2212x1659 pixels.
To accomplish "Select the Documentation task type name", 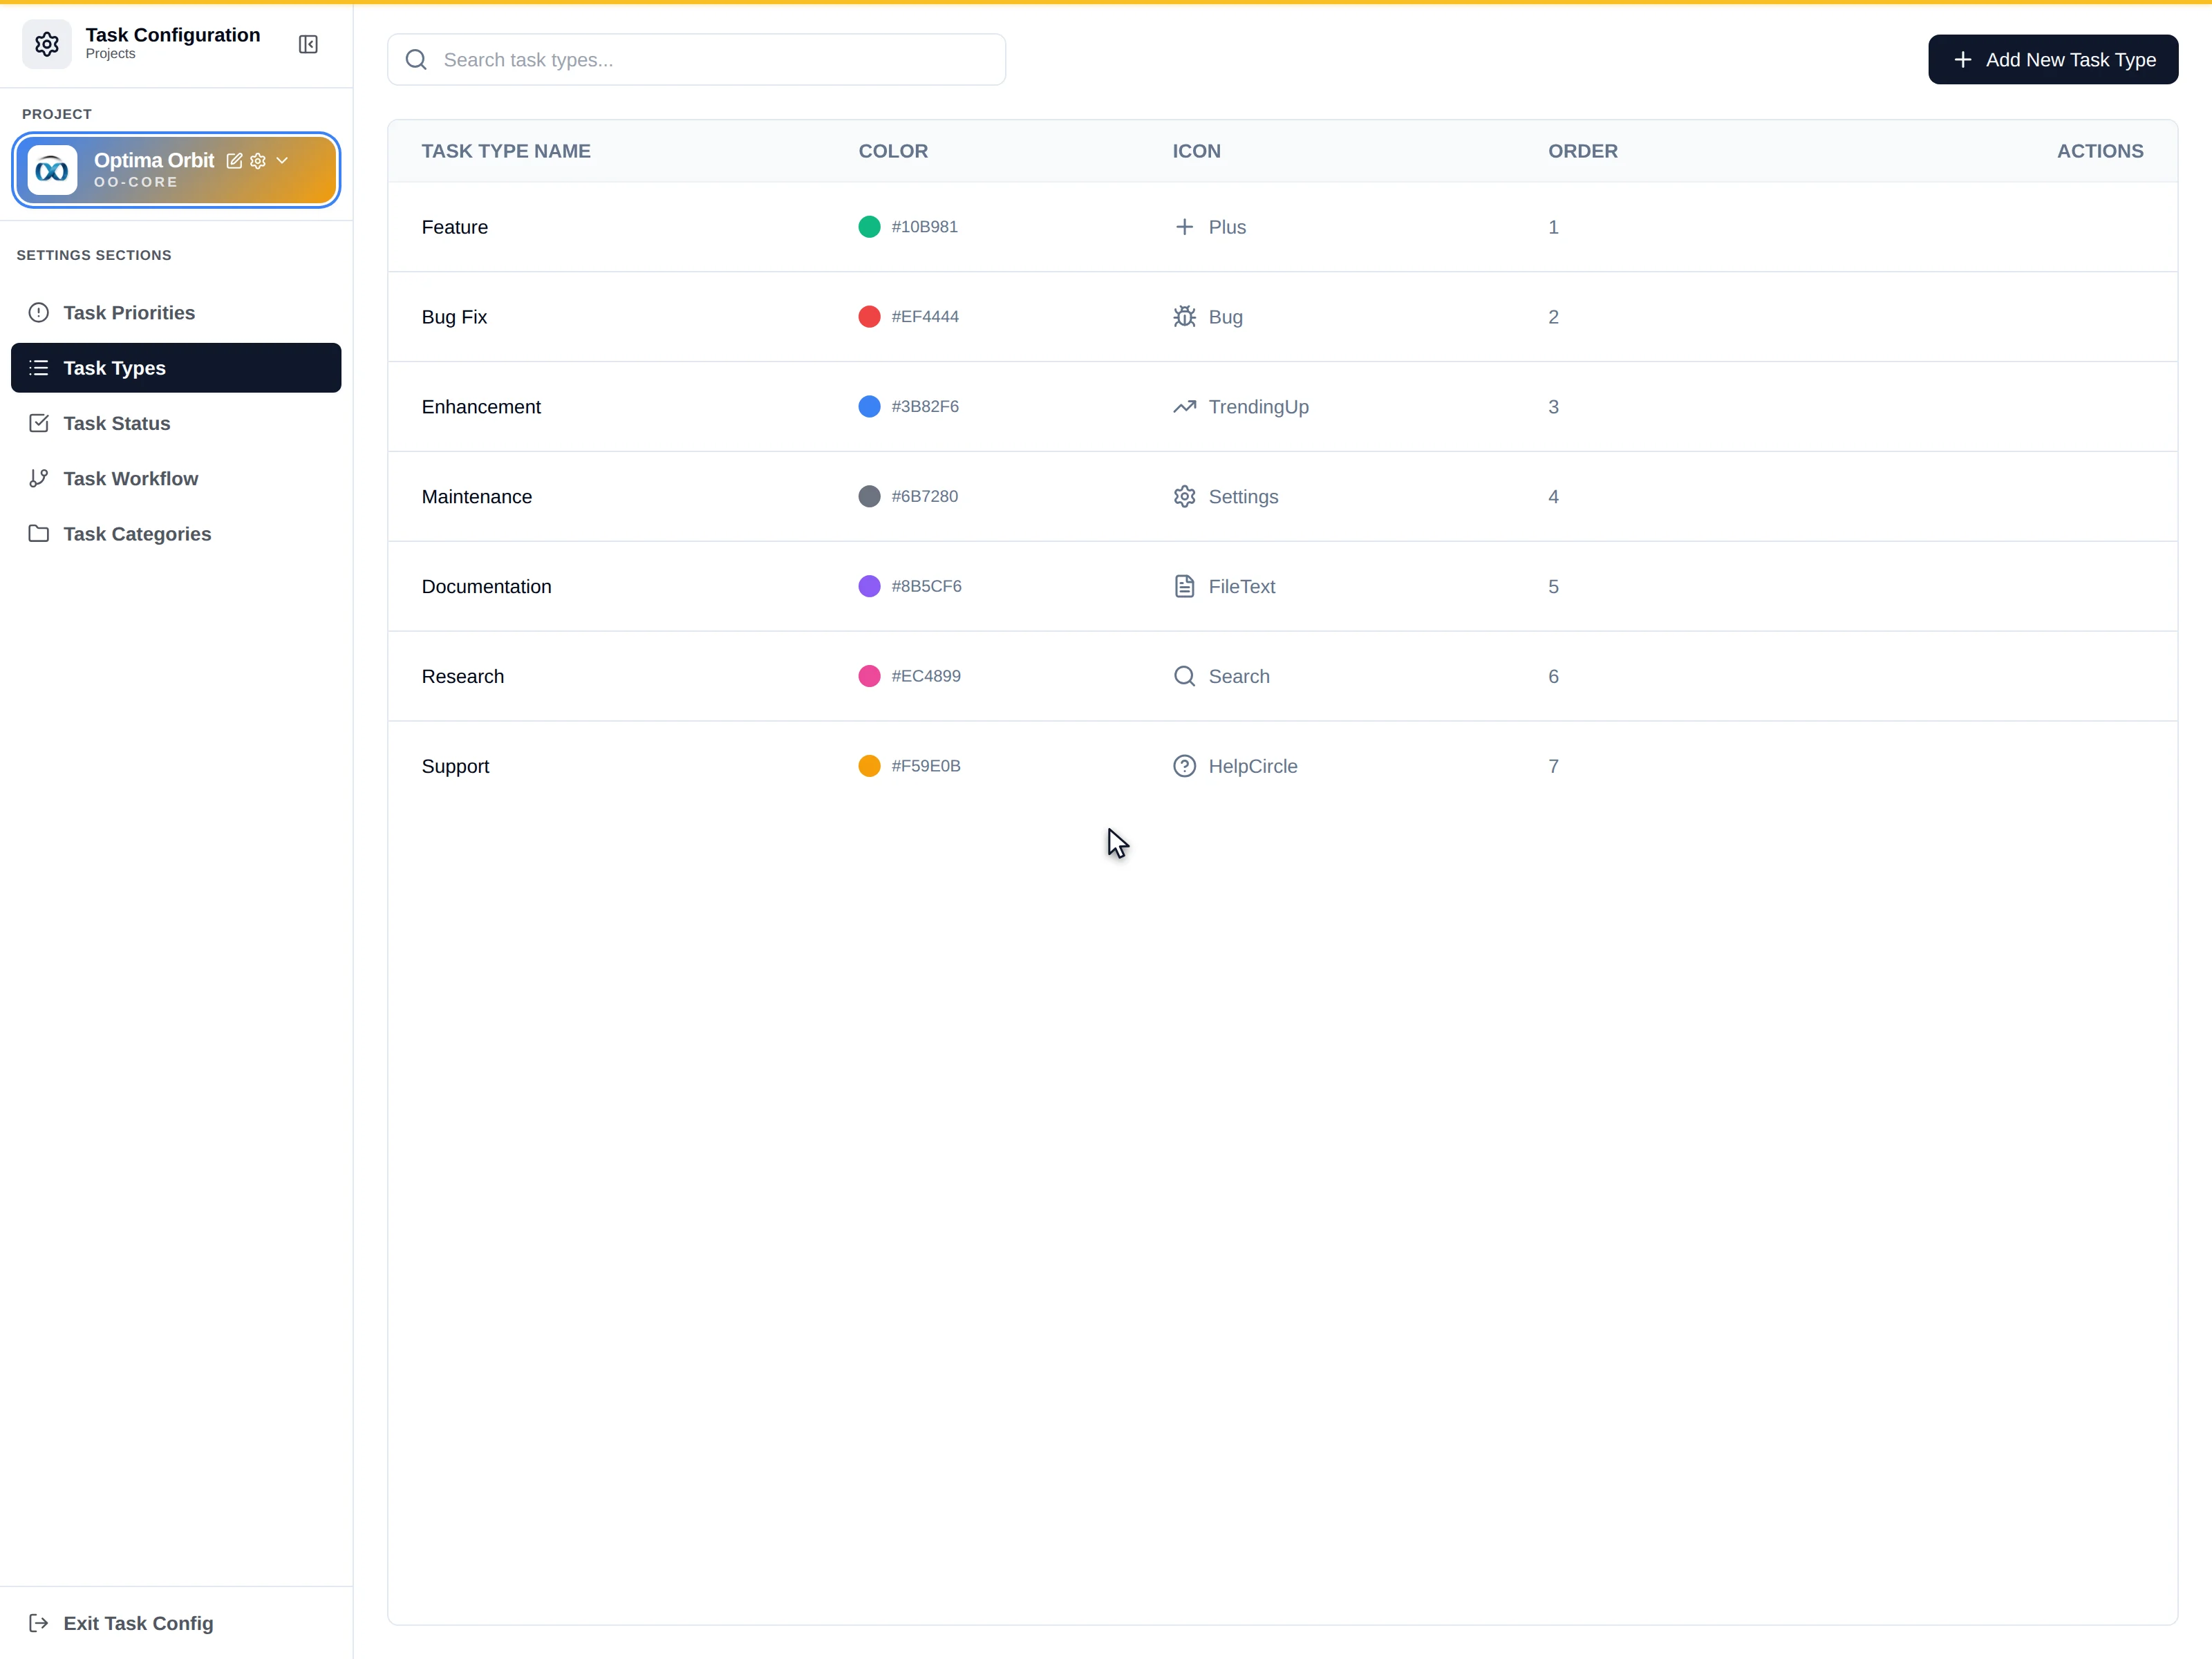I will point(486,587).
